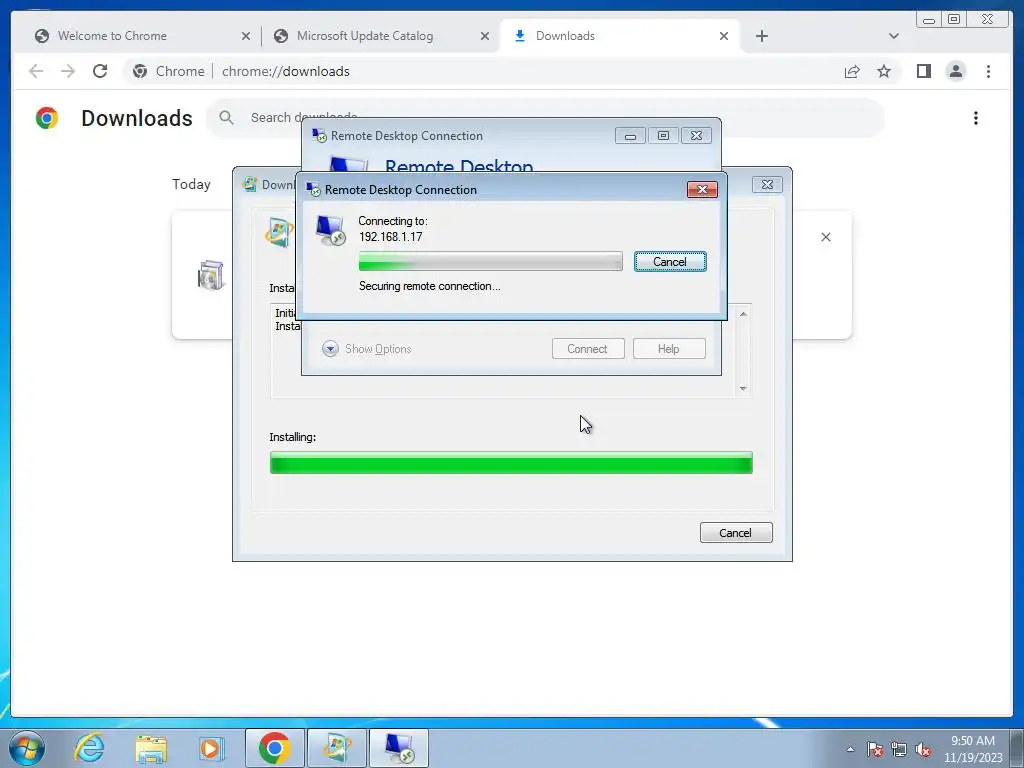The image size is (1024, 768).
Task: Show hidden system tray icons
Action: (850, 749)
